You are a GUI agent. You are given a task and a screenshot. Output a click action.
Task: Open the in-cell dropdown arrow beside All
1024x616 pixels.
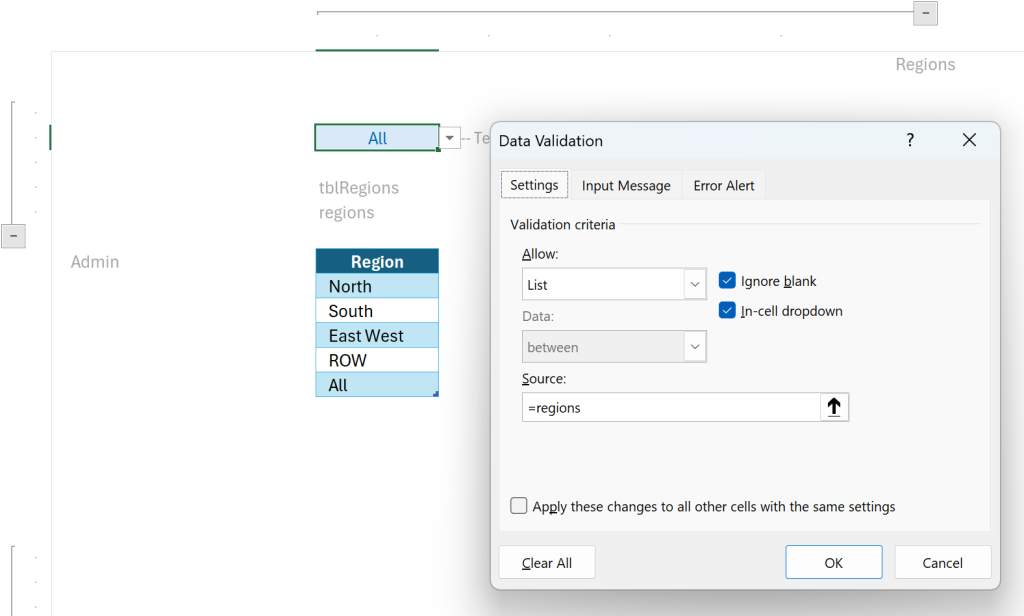(x=449, y=138)
